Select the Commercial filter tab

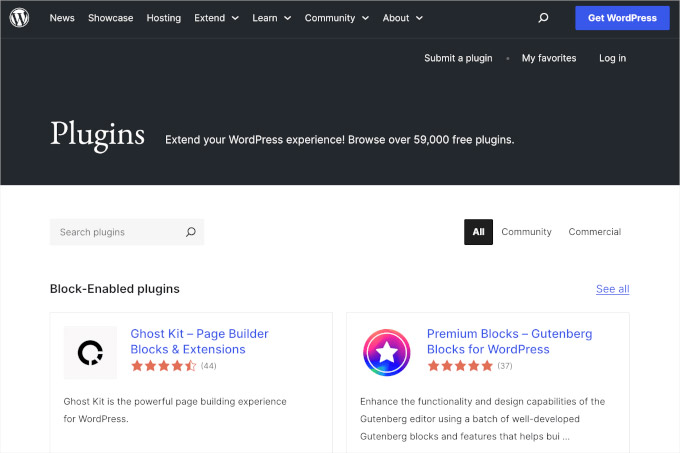click(595, 232)
